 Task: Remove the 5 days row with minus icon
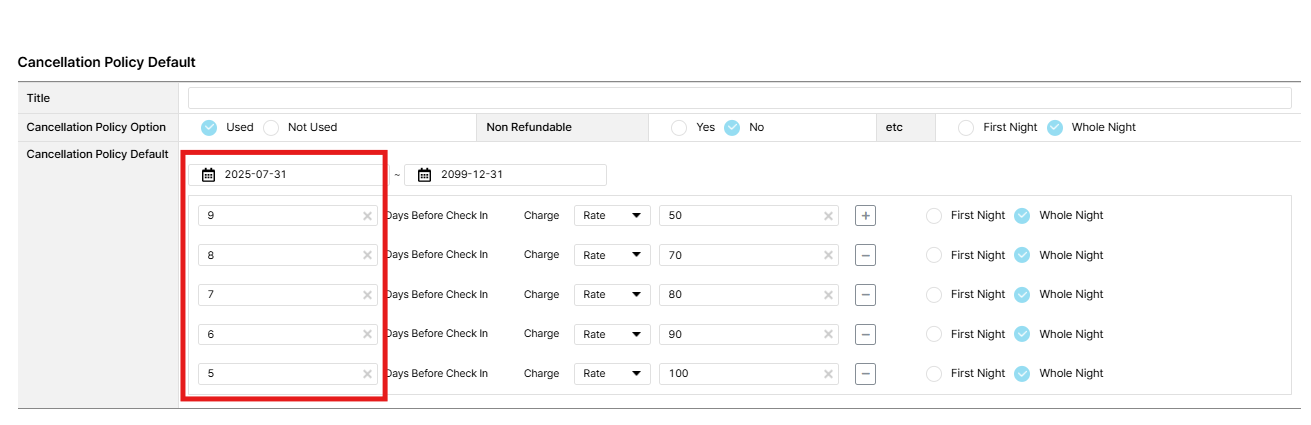point(866,374)
